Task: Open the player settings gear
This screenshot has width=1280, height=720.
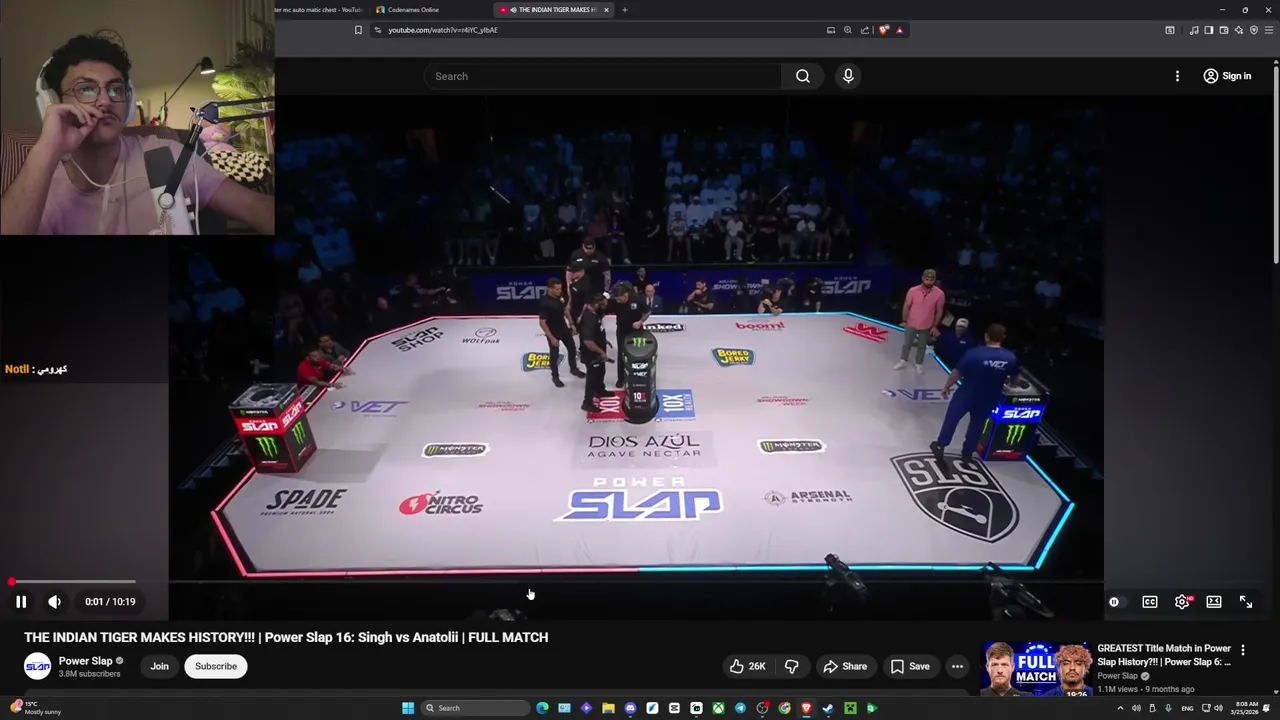Action: click(x=1182, y=602)
